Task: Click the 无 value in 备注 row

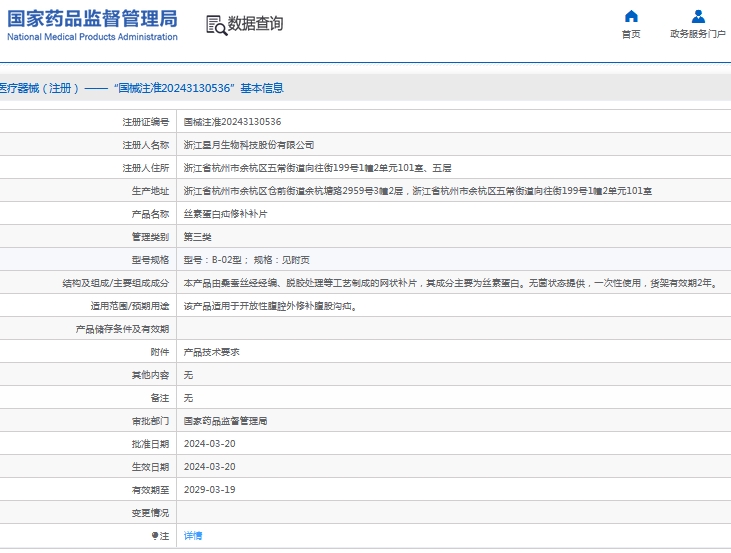Action: 188,398
